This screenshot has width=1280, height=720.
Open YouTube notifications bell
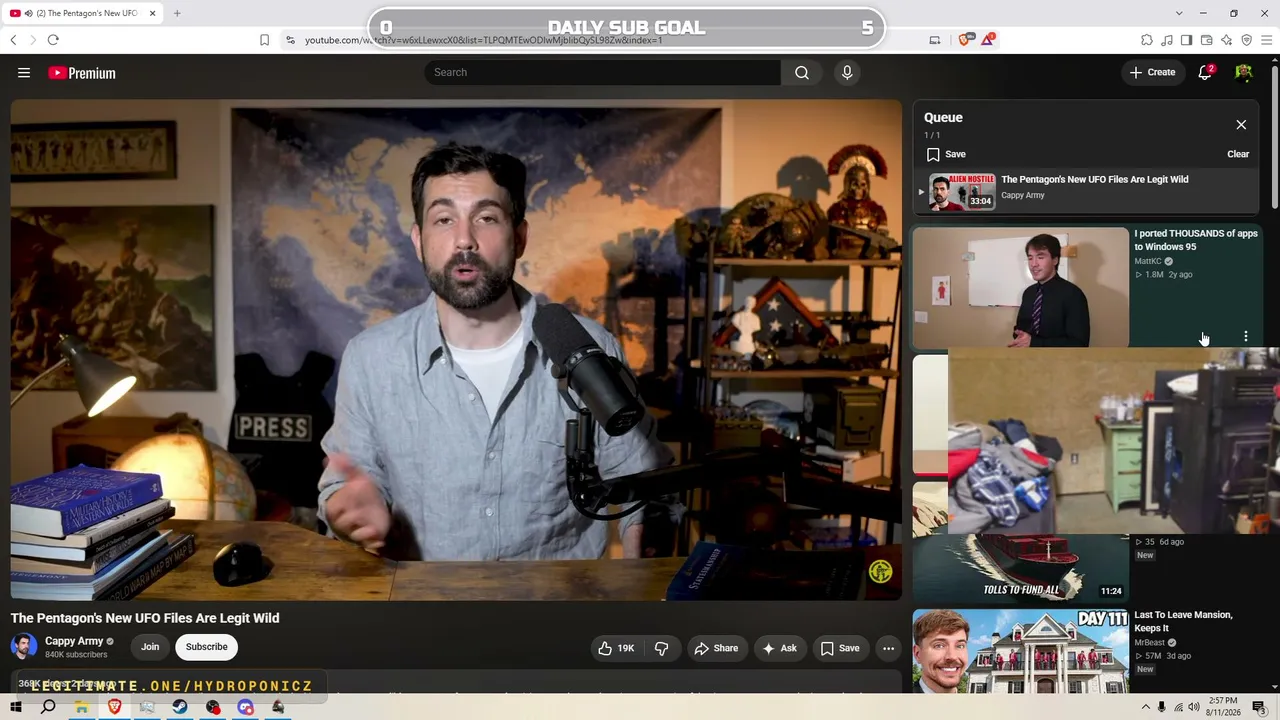click(1205, 72)
